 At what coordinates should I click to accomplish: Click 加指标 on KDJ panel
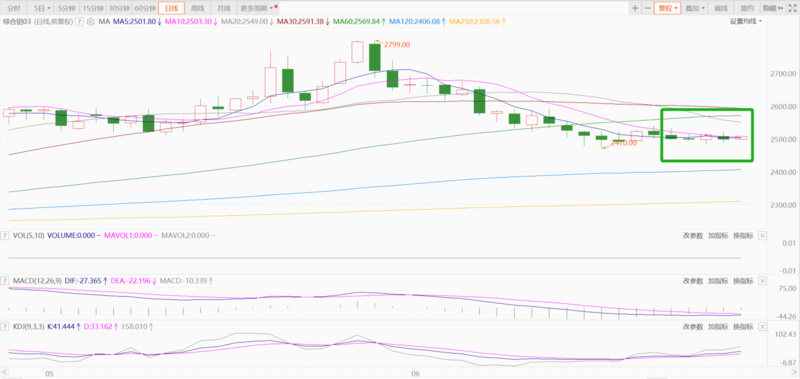pyautogui.click(x=718, y=326)
